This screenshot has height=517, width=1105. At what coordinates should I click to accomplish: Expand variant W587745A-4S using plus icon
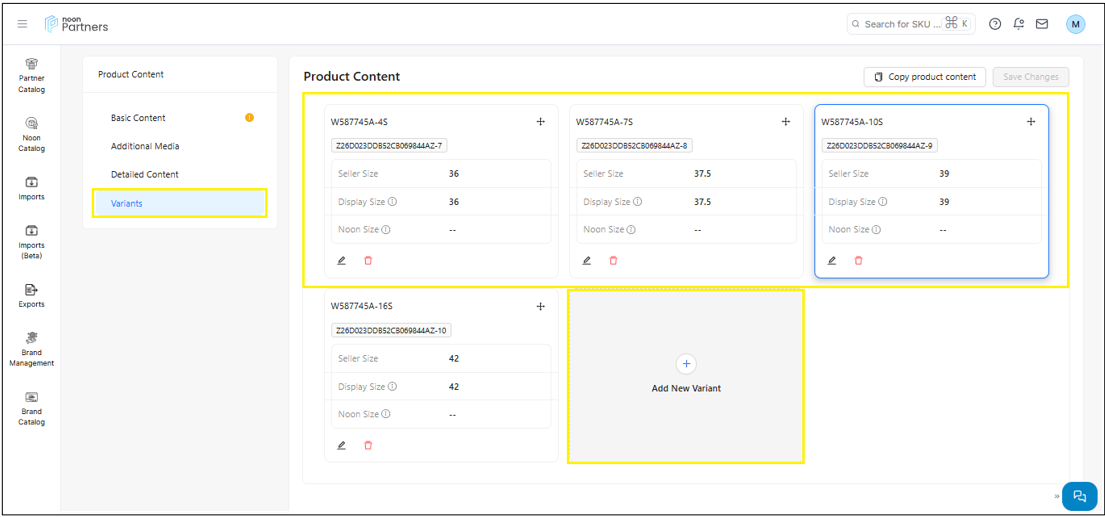point(541,122)
